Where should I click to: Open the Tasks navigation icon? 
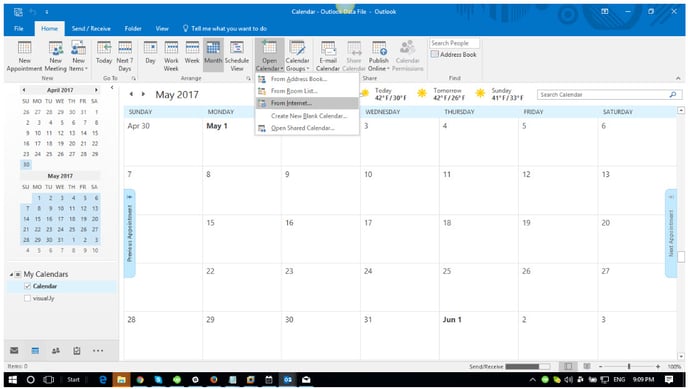coord(77,350)
